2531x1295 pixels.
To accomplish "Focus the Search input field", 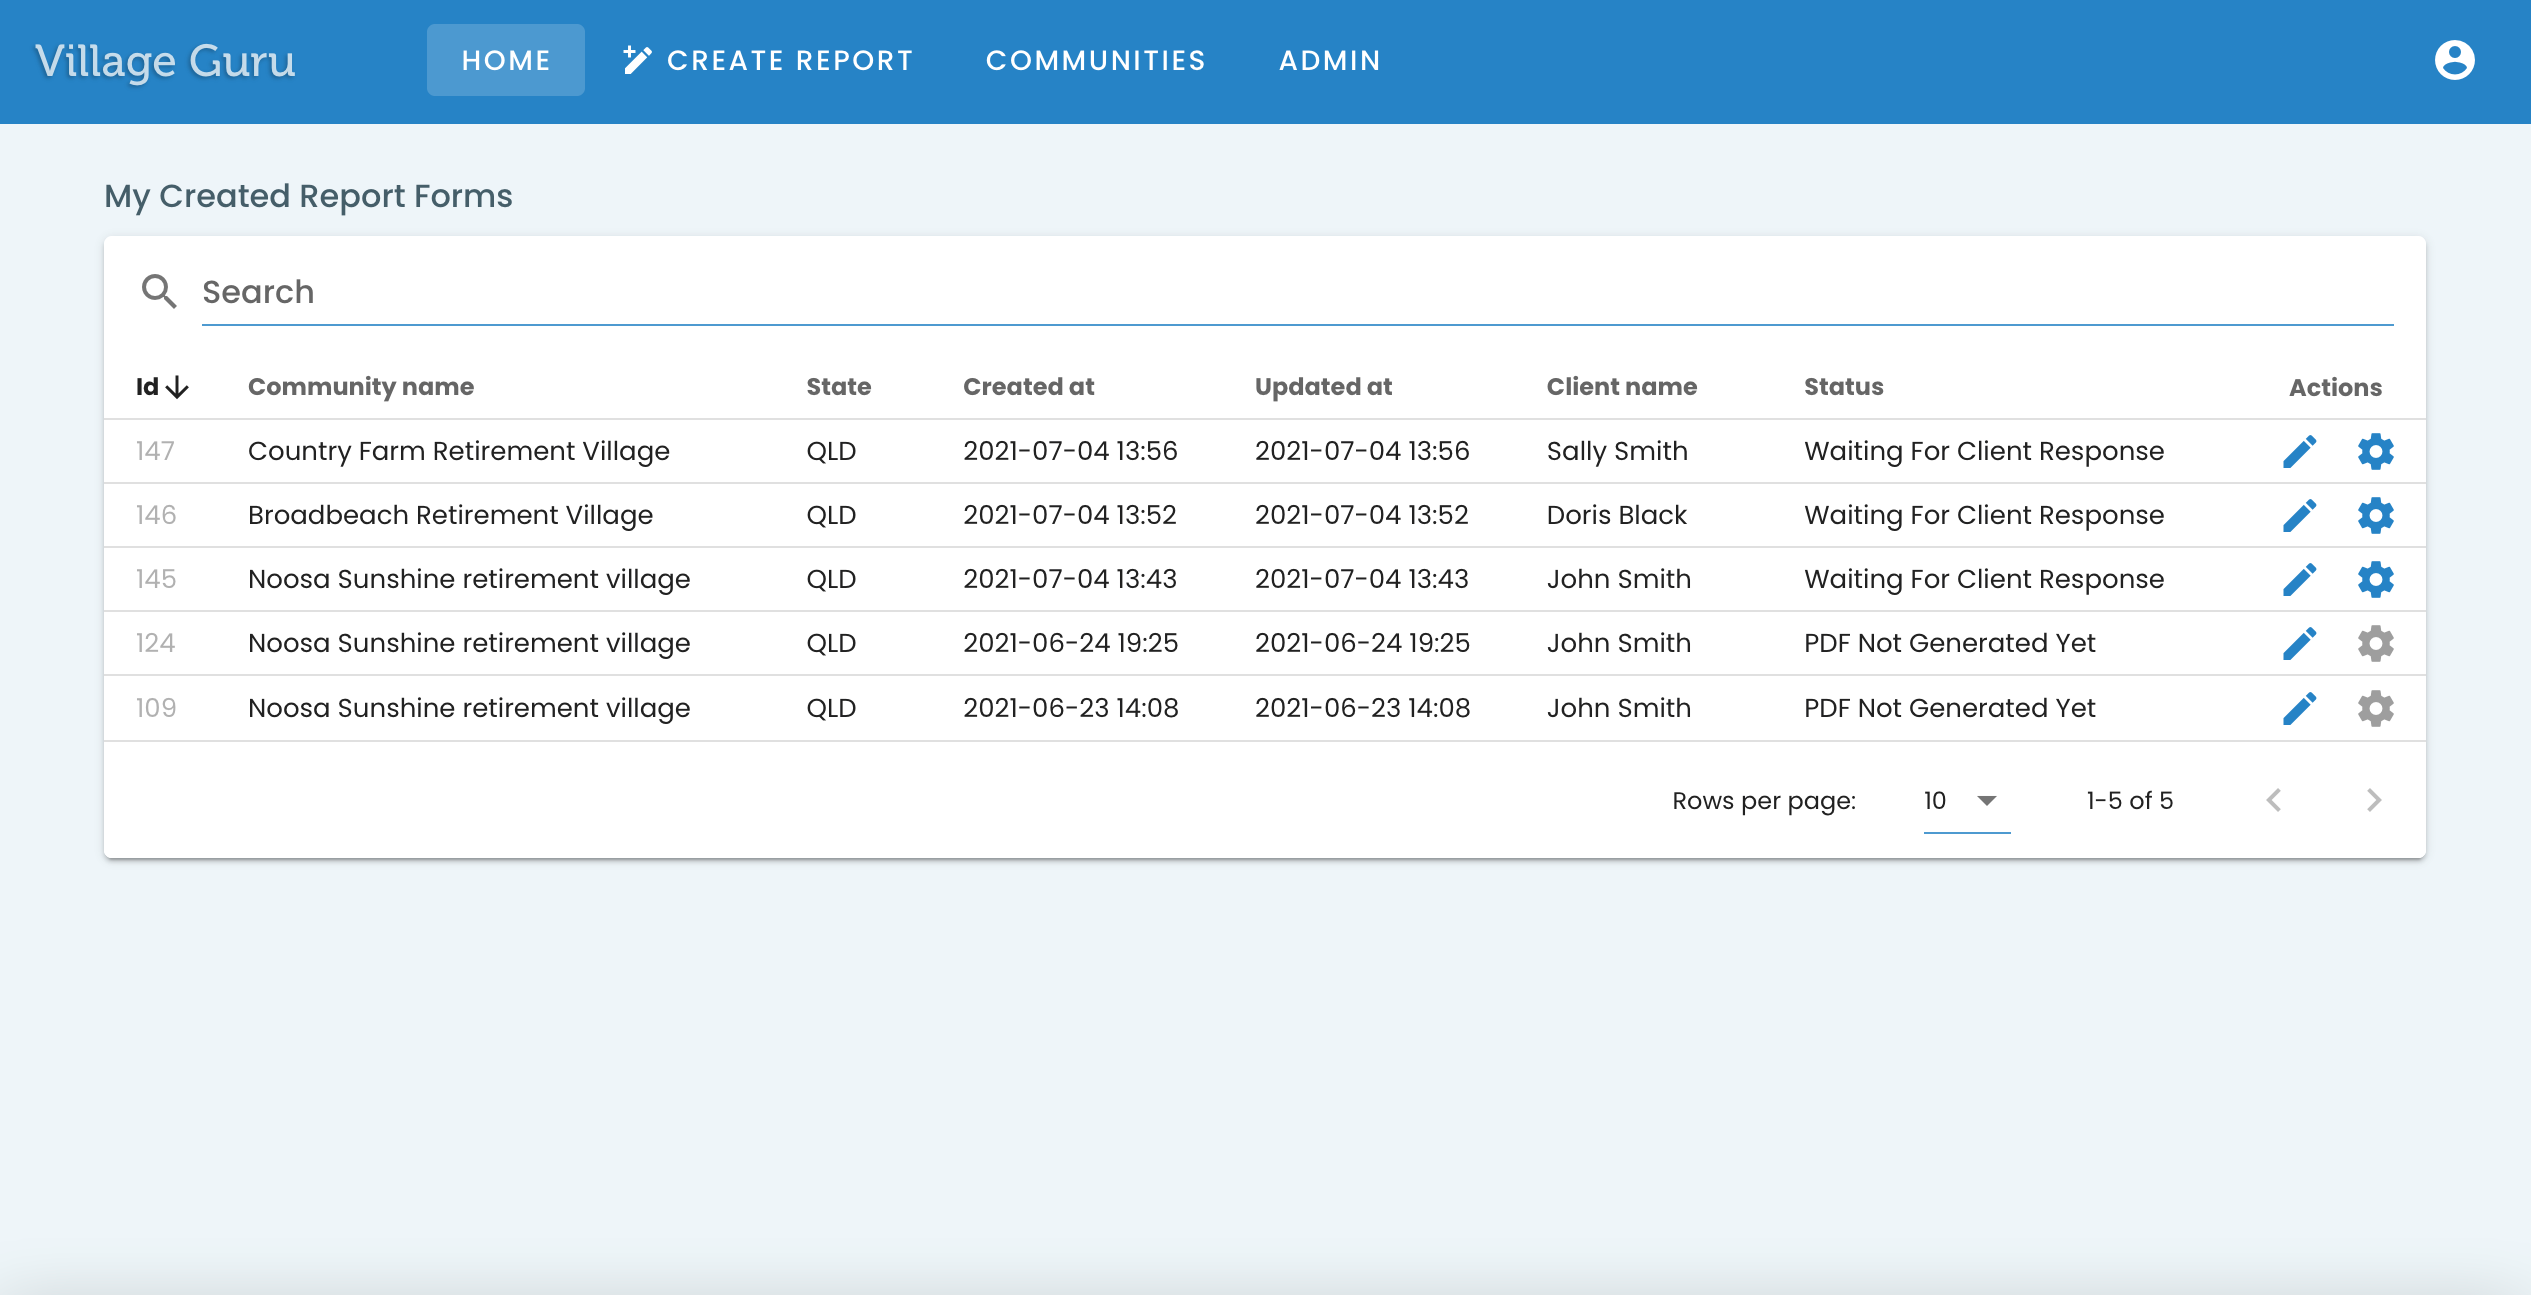I will 1296,292.
